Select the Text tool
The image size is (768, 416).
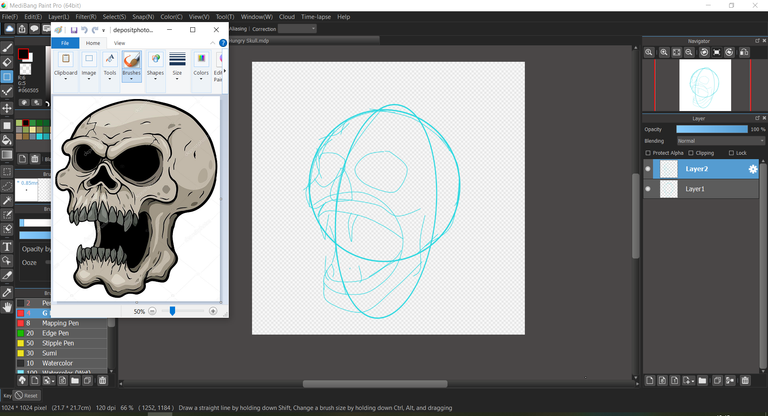click(7, 246)
